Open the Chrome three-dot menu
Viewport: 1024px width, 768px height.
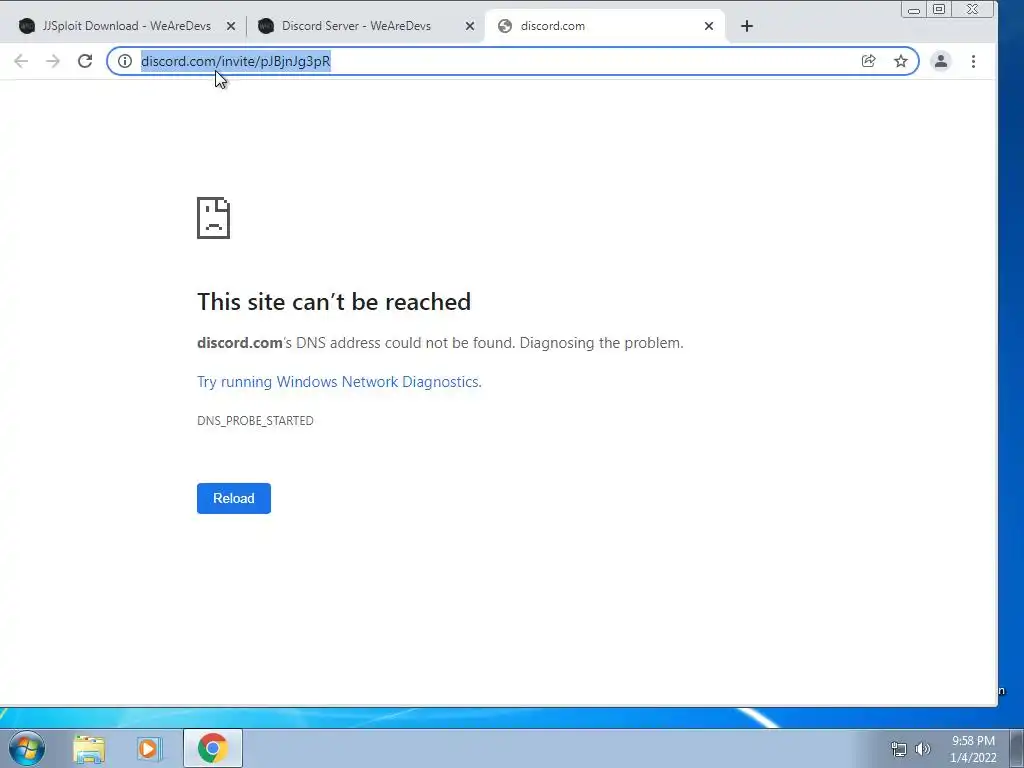[973, 61]
